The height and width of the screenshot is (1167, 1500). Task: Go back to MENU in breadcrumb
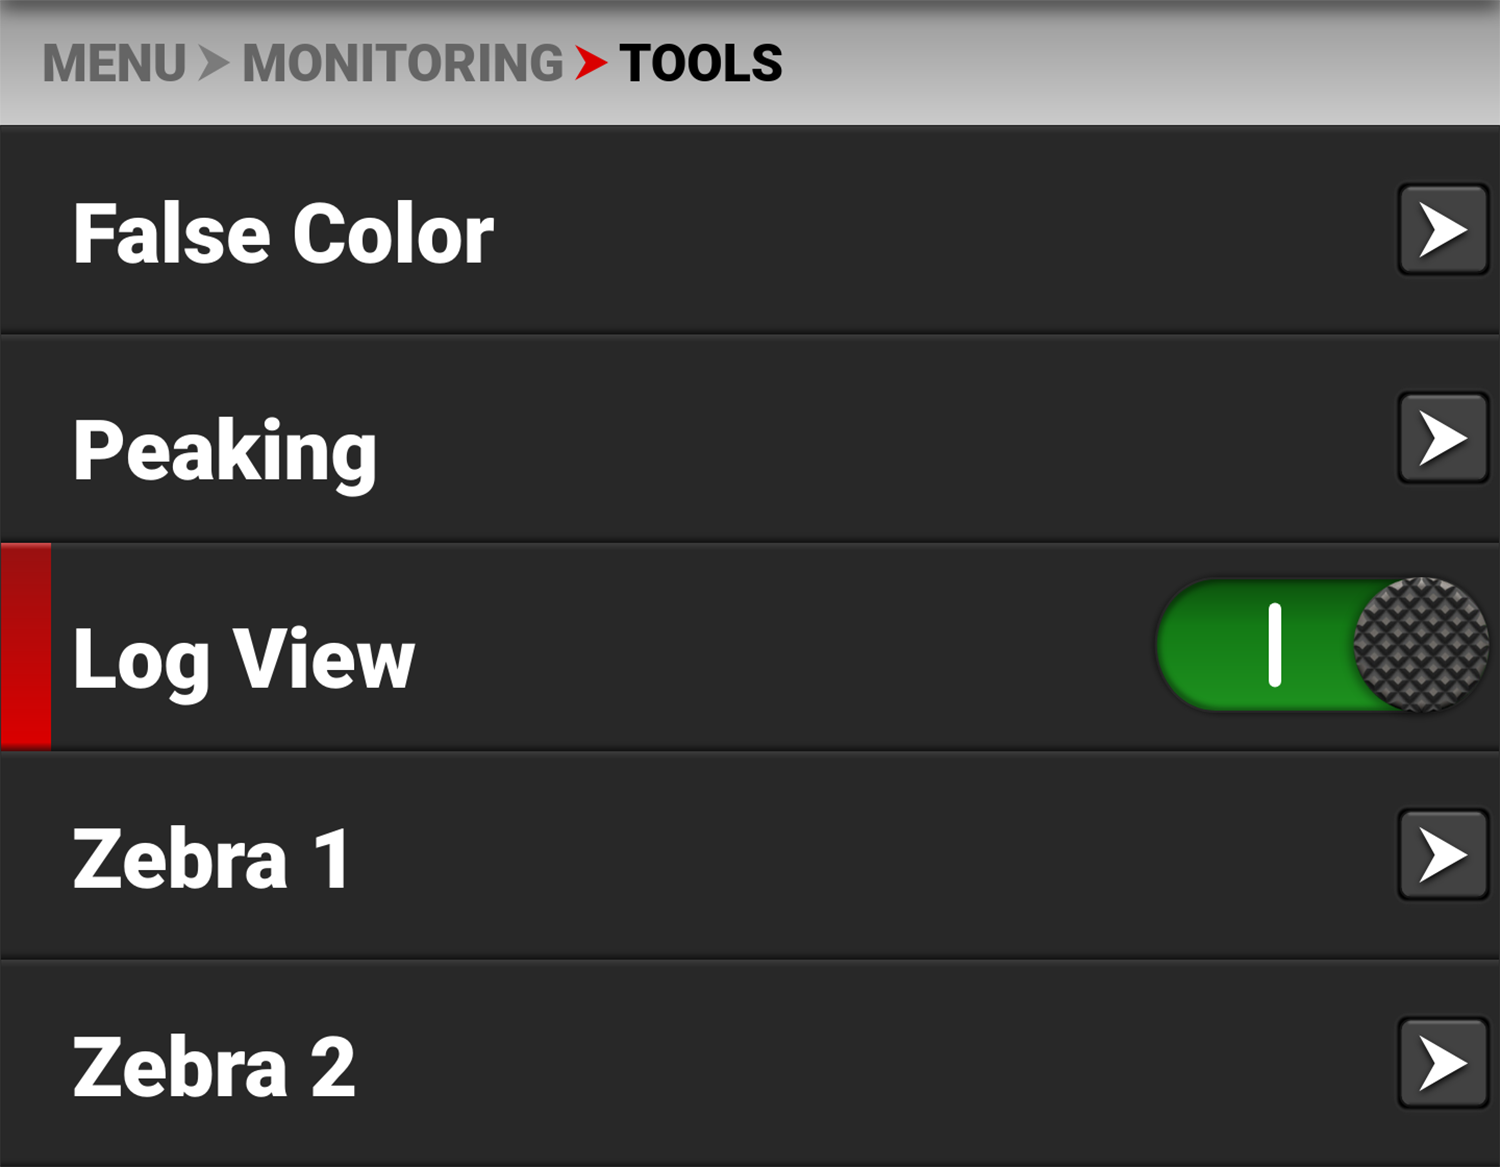coord(114,63)
